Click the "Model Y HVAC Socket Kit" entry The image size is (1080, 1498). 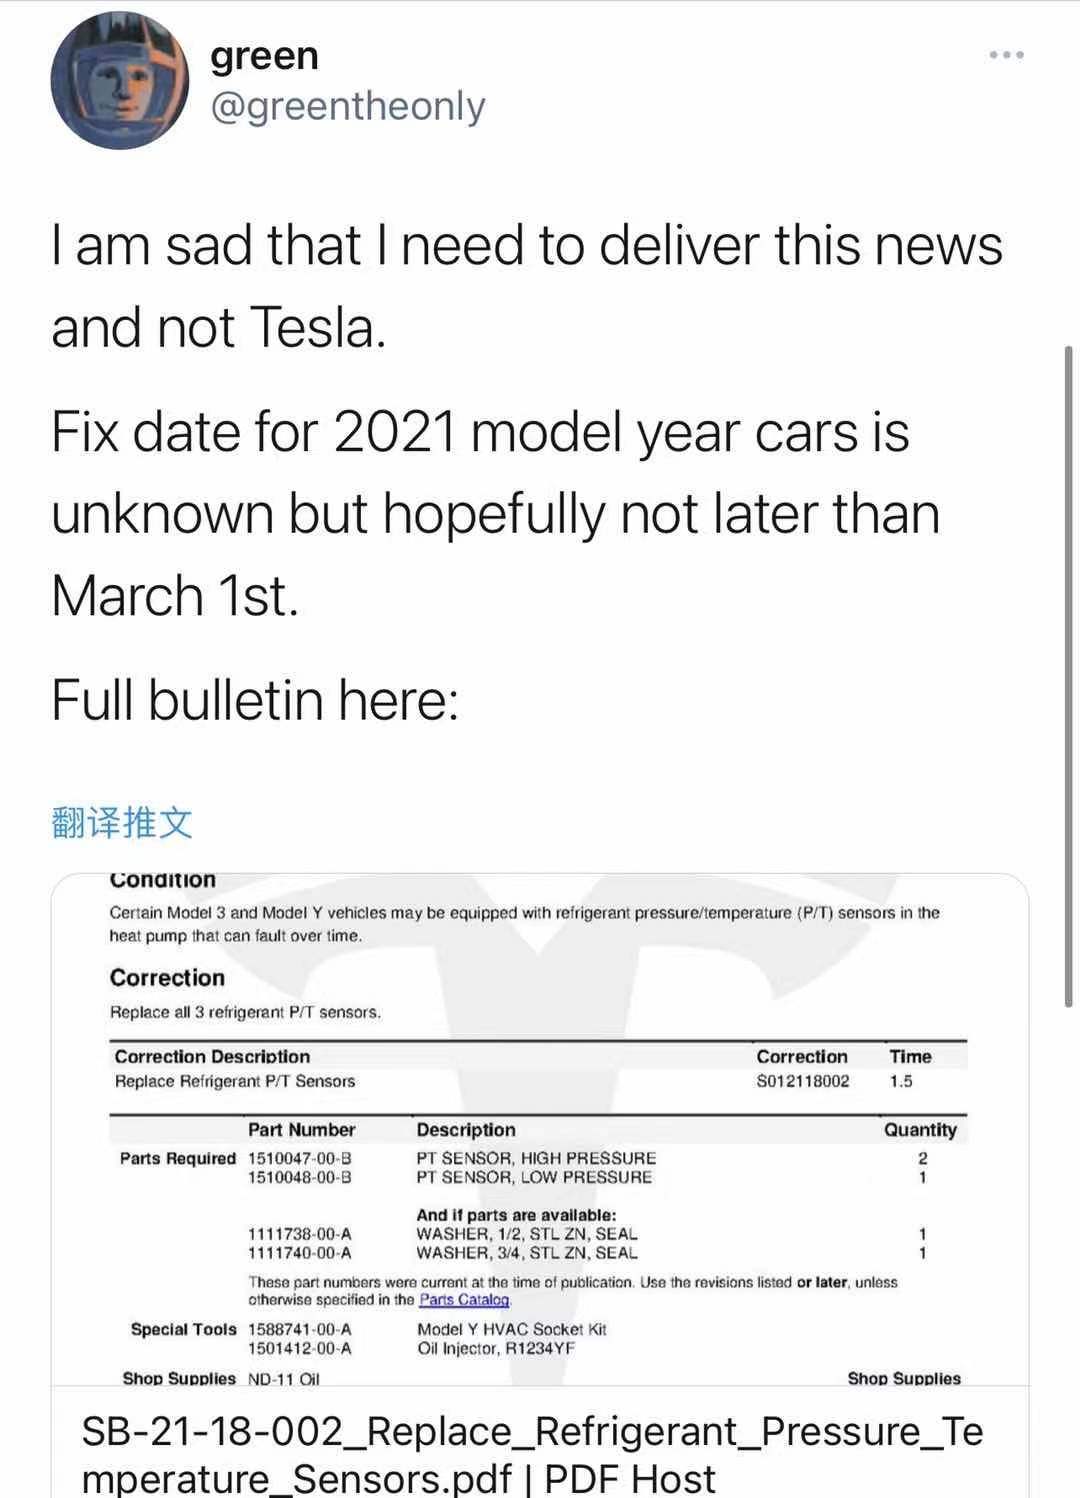[511, 1329]
